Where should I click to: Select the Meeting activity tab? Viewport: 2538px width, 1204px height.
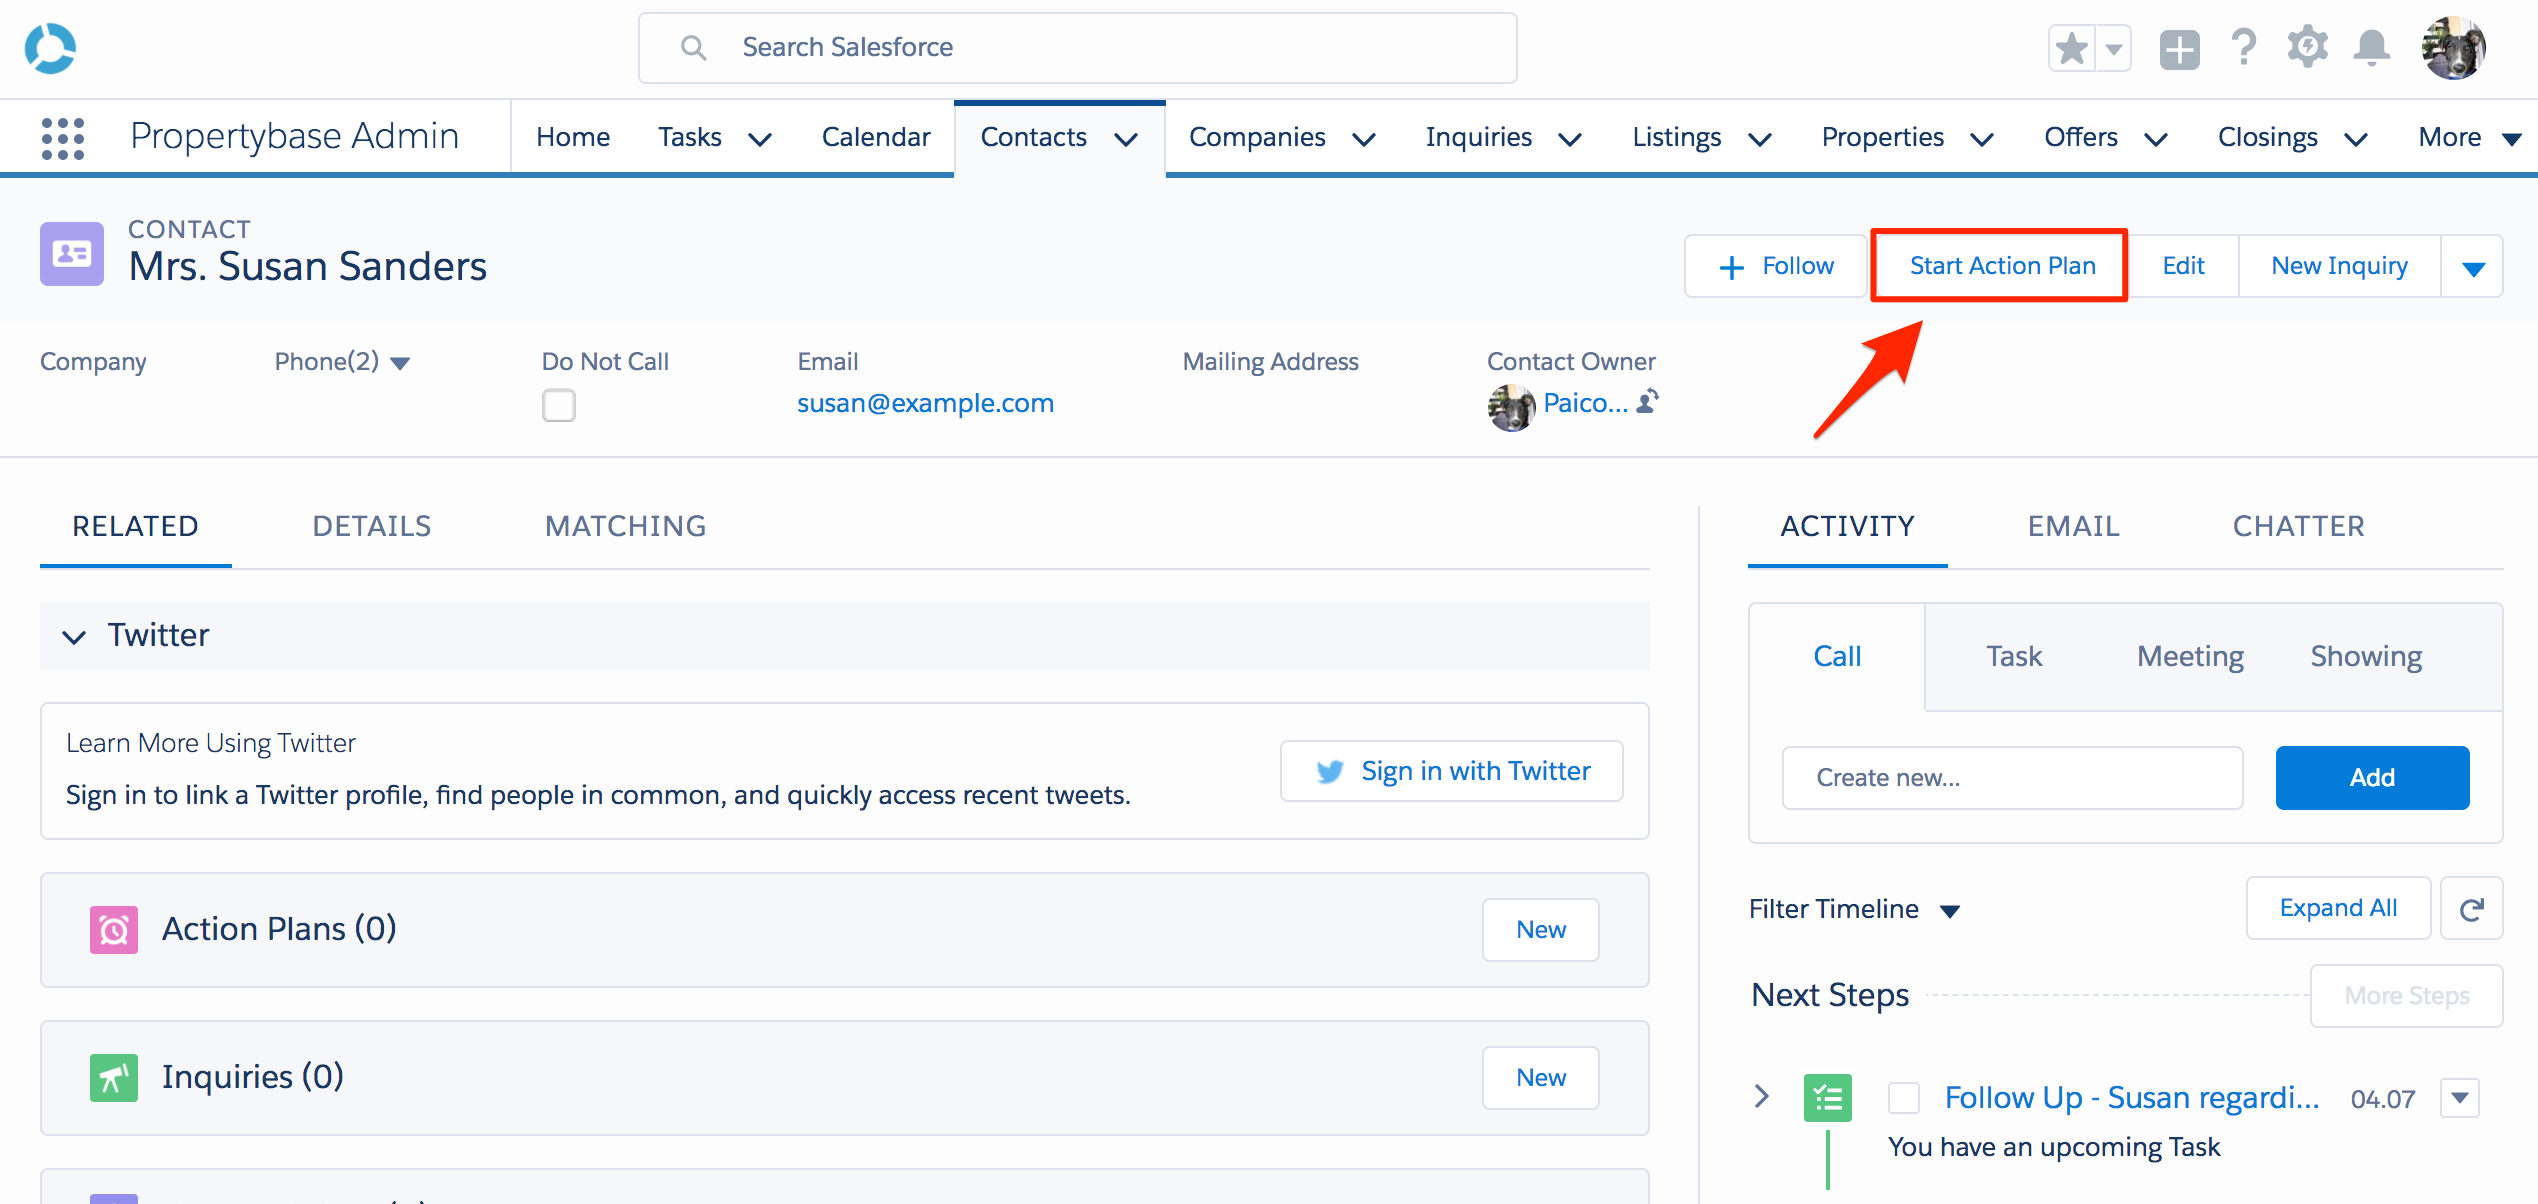[x=2190, y=656]
